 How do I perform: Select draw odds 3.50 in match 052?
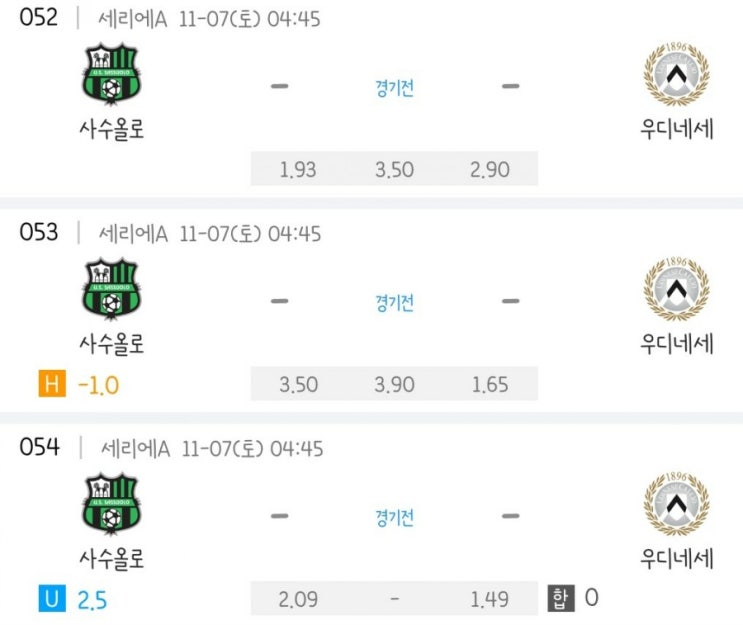394,169
